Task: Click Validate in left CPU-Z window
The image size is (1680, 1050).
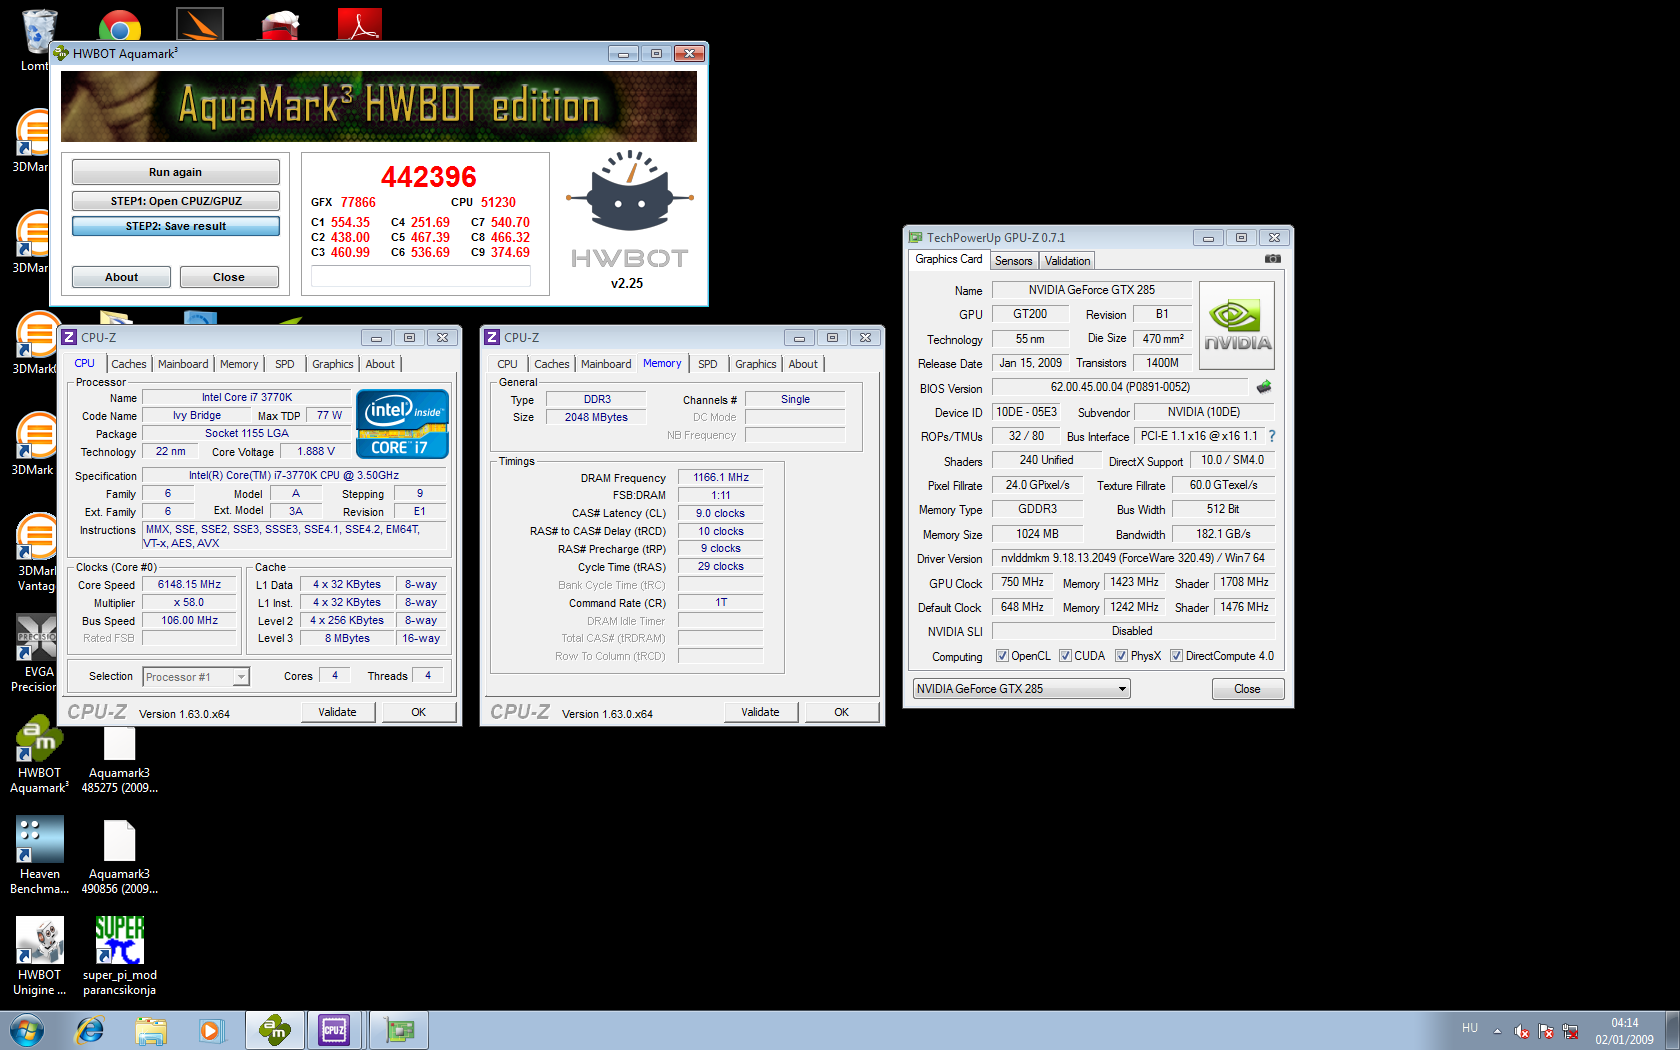Action: tap(338, 712)
